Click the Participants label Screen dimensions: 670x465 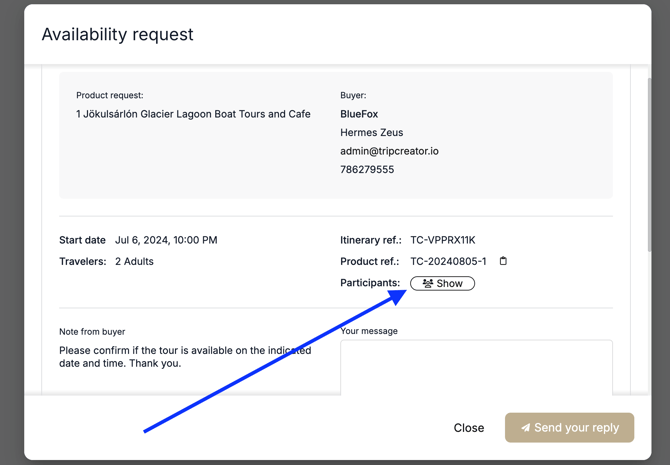[x=370, y=283]
